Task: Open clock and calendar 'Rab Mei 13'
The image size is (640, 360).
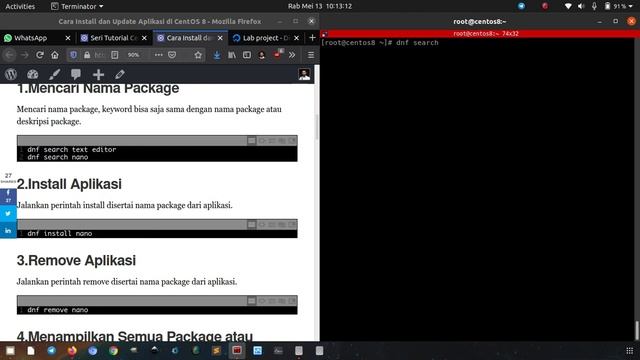Action: [320, 6]
